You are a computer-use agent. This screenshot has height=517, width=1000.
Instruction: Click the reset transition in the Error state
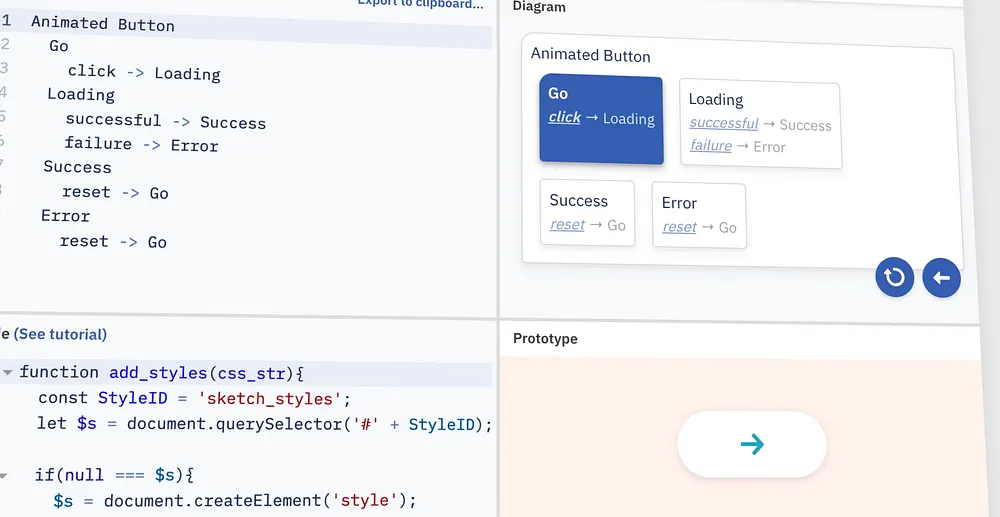[x=679, y=227]
